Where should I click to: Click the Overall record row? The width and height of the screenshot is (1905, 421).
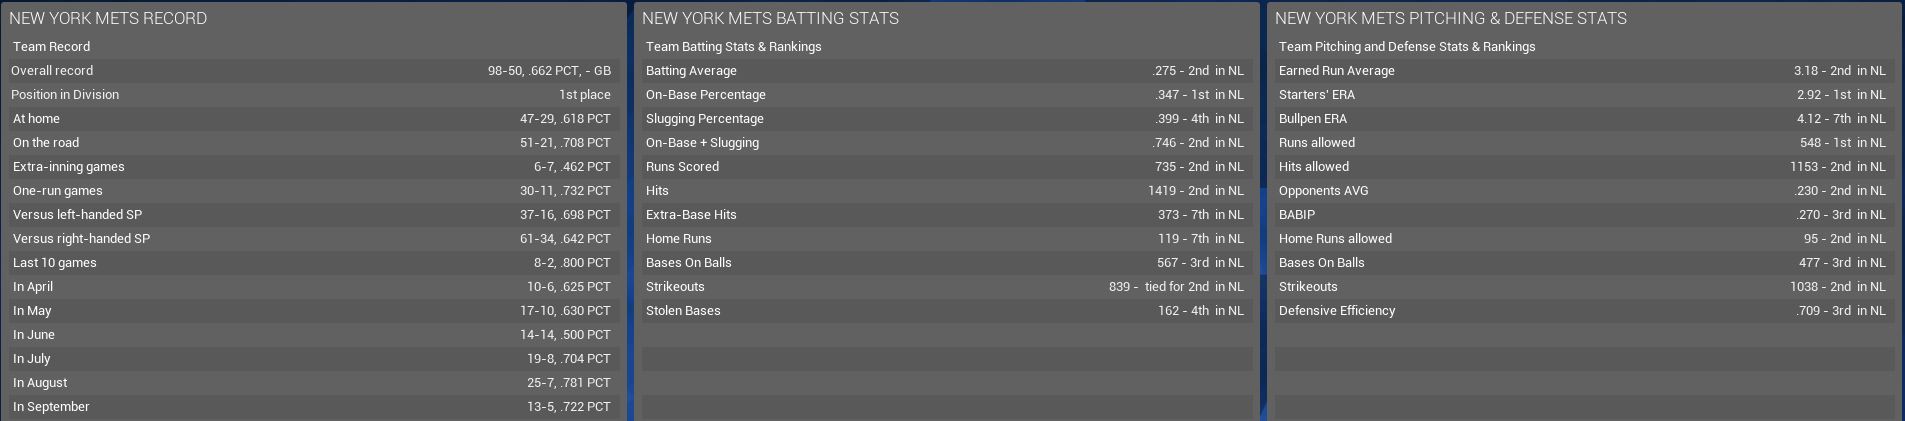[x=311, y=71]
